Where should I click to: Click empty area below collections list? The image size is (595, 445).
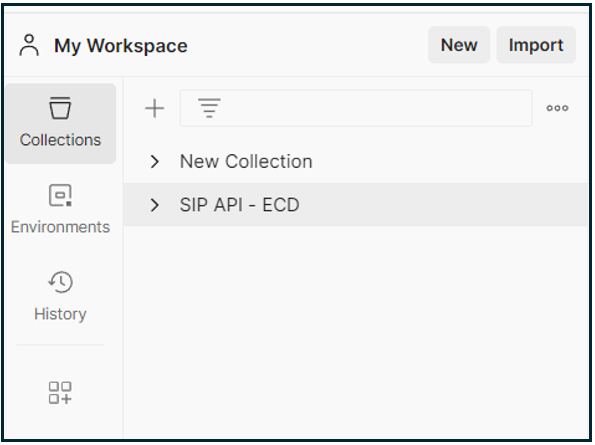[355, 330]
